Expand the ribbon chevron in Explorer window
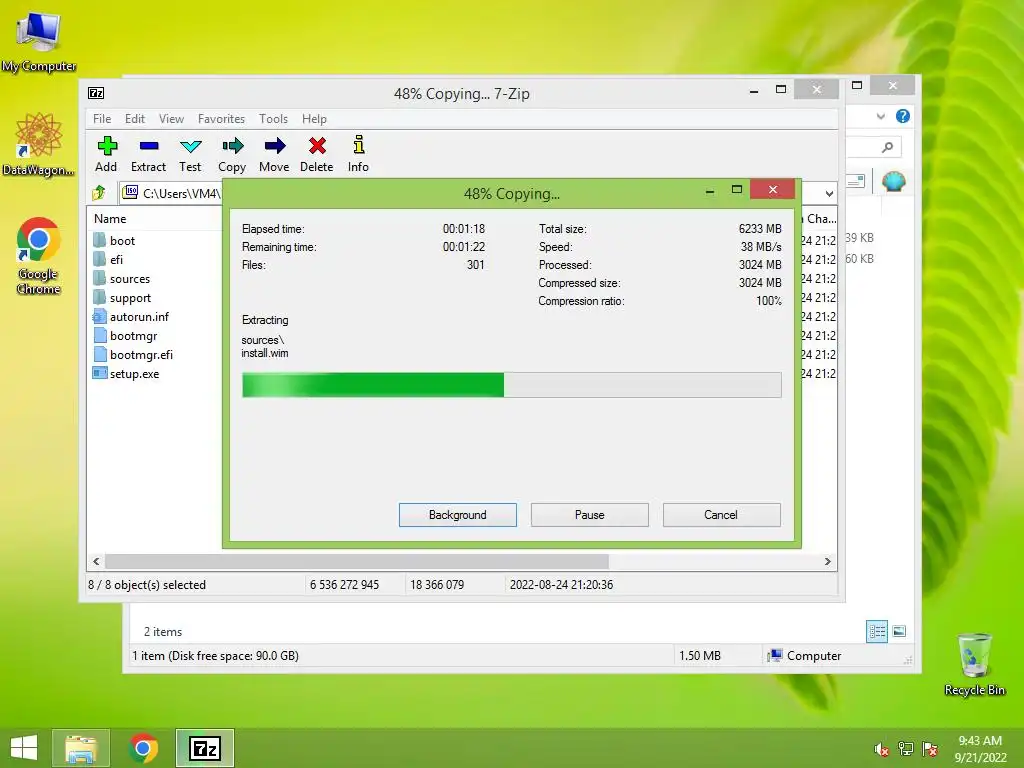The width and height of the screenshot is (1024, 768). pos(880,116)
